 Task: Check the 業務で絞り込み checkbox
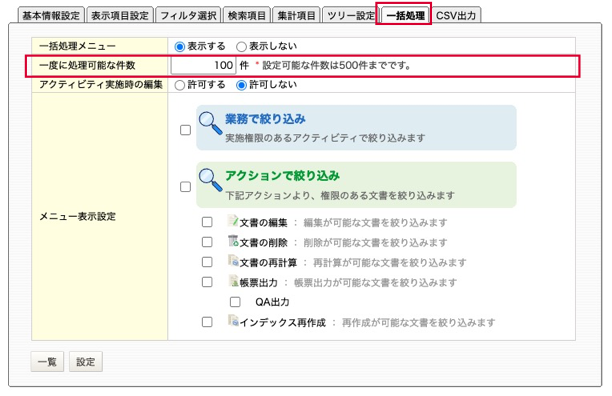(x=185, y=130)
